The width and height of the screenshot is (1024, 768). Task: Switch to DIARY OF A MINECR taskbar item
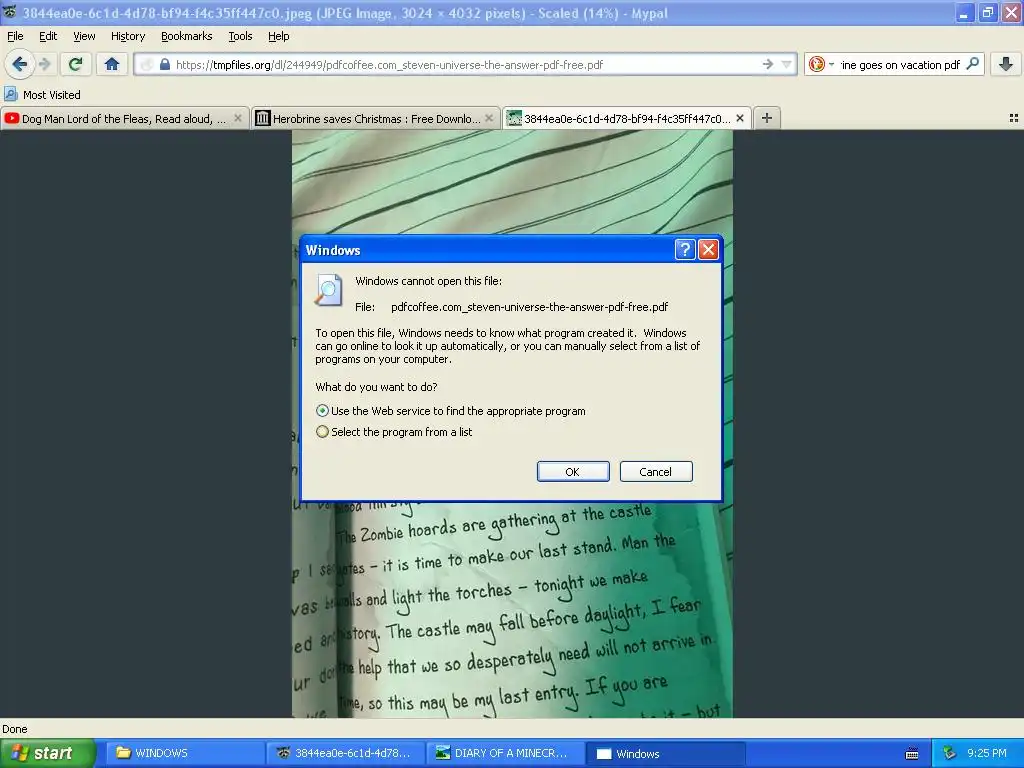504,753
